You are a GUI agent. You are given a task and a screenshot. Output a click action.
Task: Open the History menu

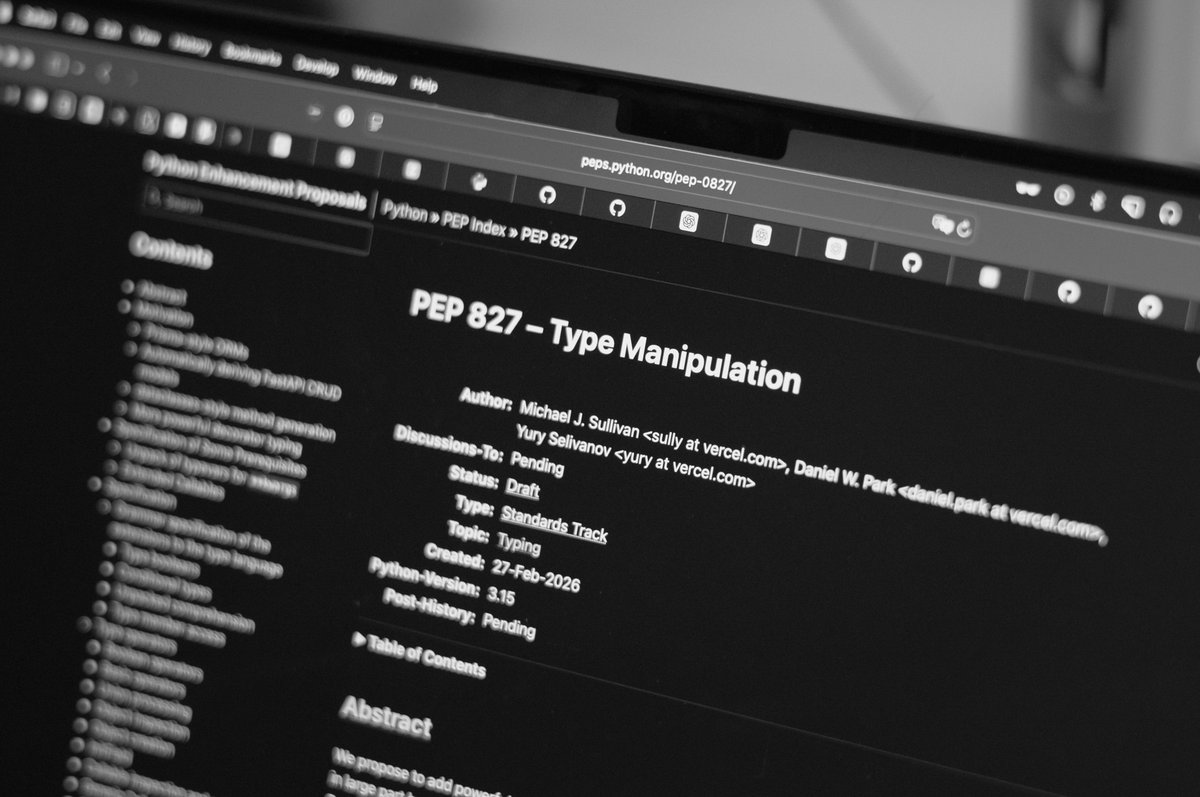coord(193,45)
